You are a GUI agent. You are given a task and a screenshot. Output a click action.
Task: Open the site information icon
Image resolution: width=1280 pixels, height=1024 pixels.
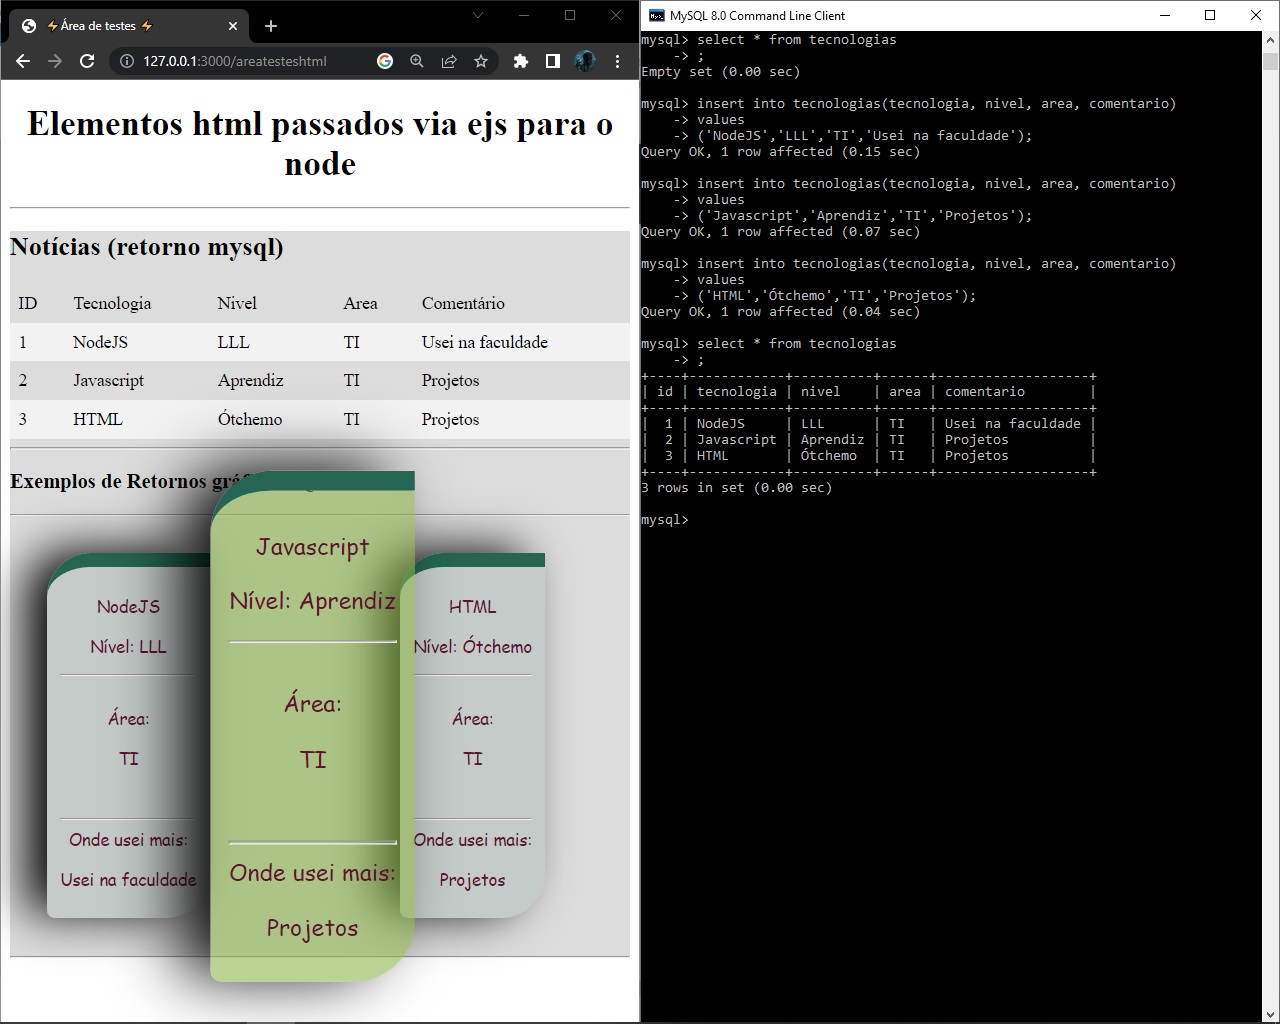tap(127, 61)
